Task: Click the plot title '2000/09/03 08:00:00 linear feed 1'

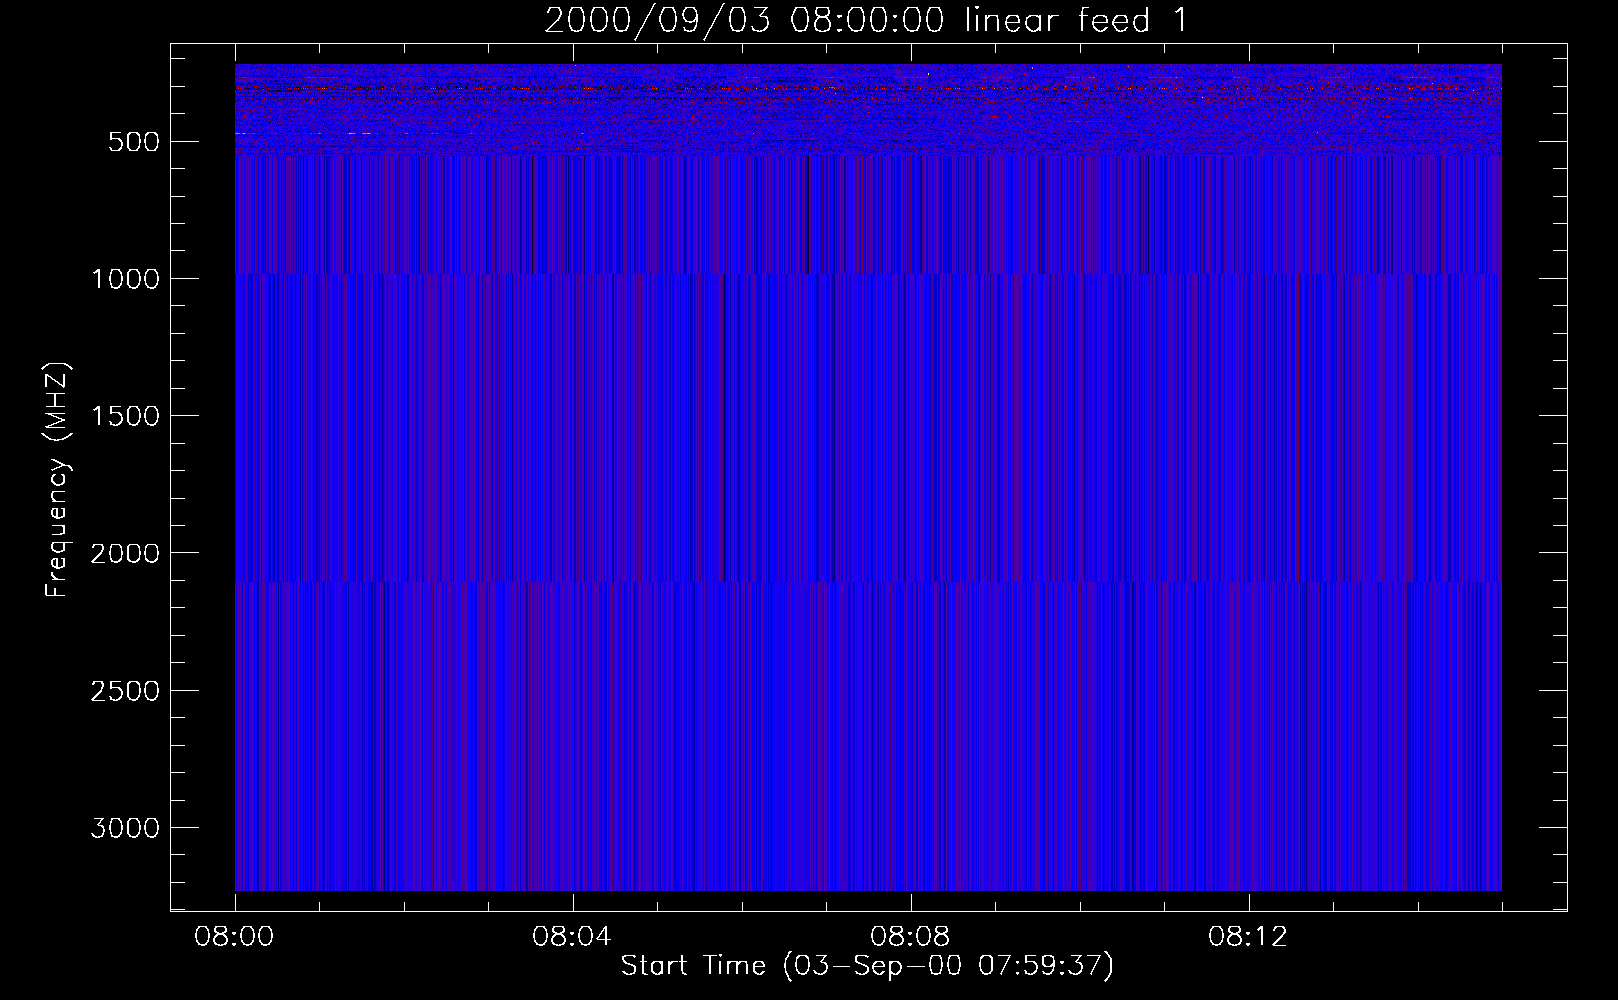Action: (867, 20)
